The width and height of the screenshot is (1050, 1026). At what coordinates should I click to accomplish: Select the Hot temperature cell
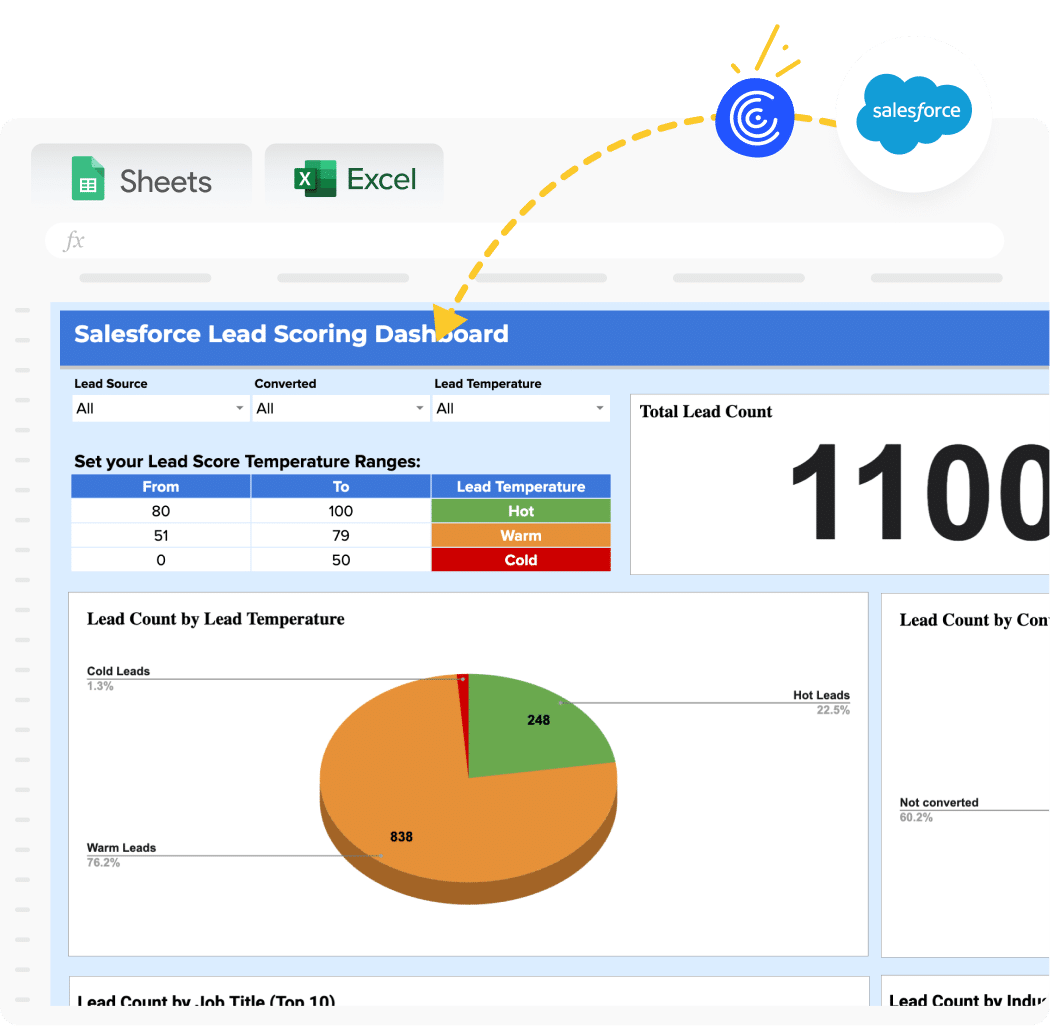tap(521, 511)
